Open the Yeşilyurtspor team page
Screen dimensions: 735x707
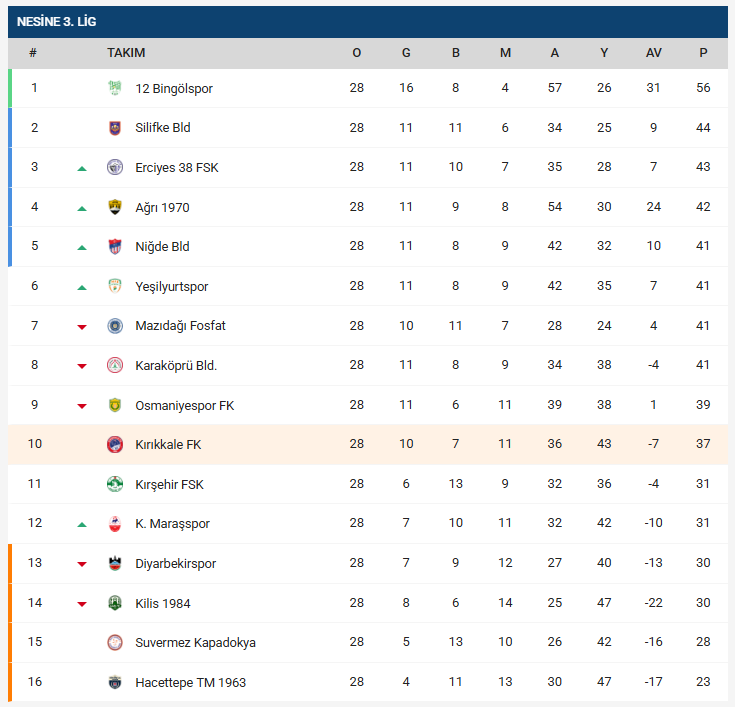click(171, 287)
